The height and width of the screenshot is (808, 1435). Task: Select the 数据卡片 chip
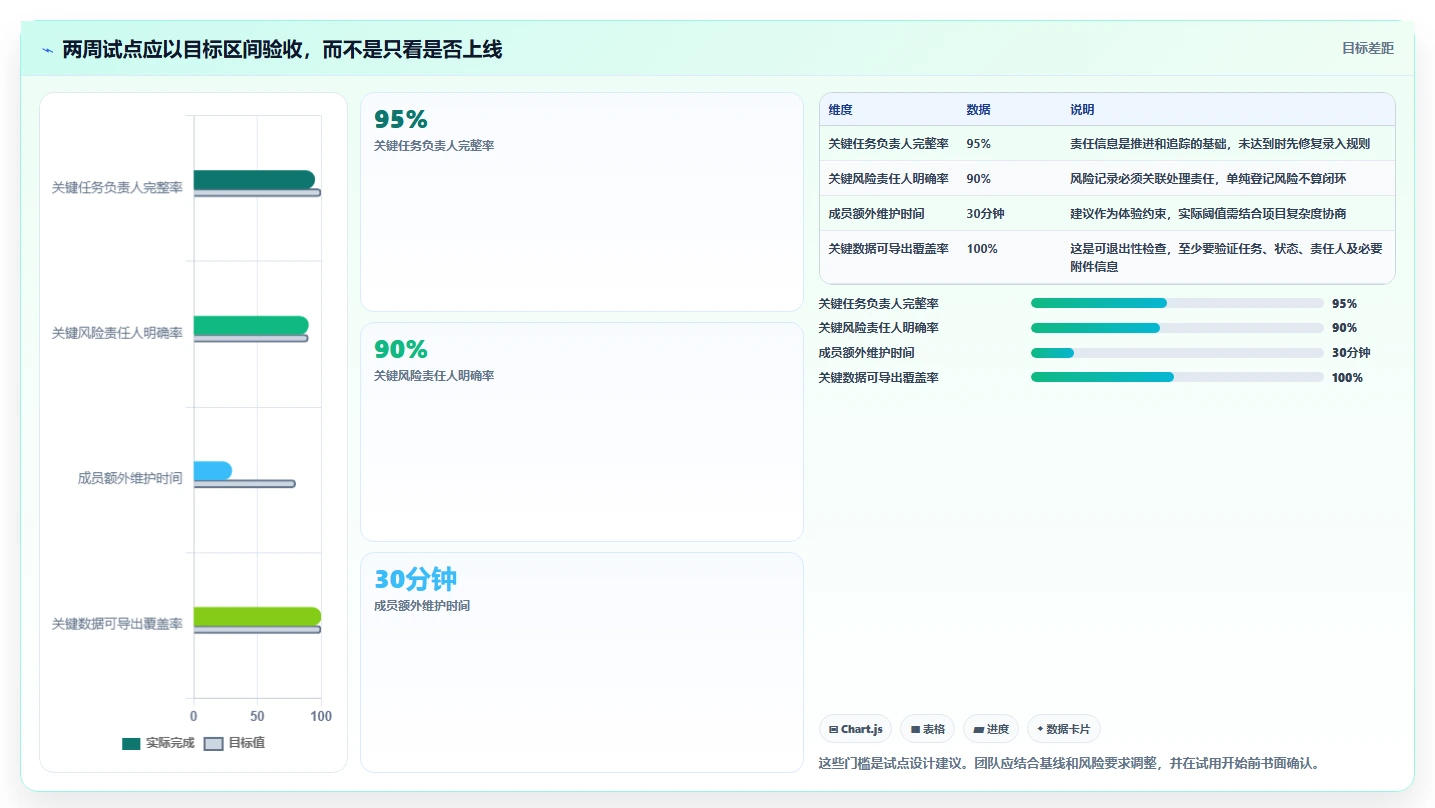[1063, 729]
